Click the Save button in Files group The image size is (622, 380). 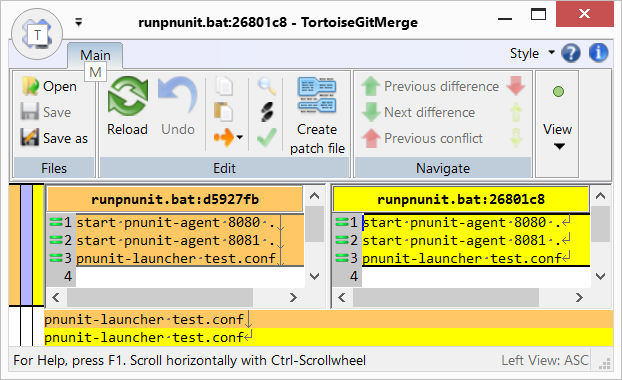pyautogui.click(x=46, y=112)
